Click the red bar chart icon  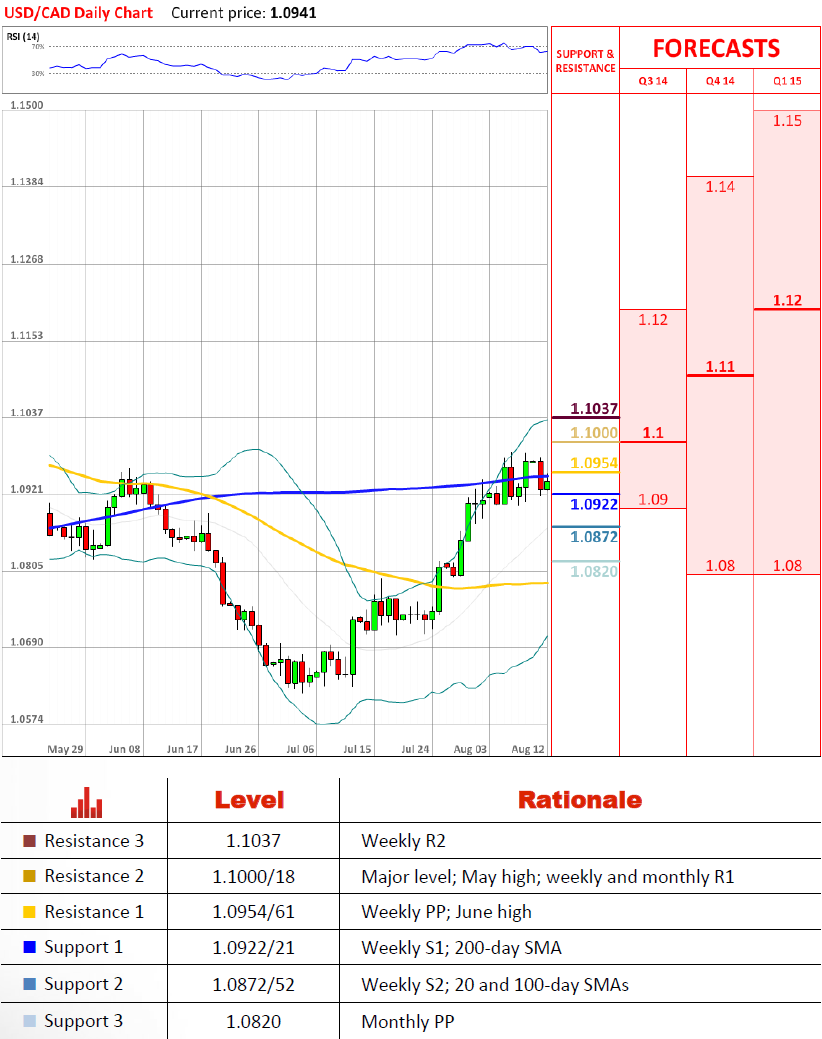click(87, 802)
